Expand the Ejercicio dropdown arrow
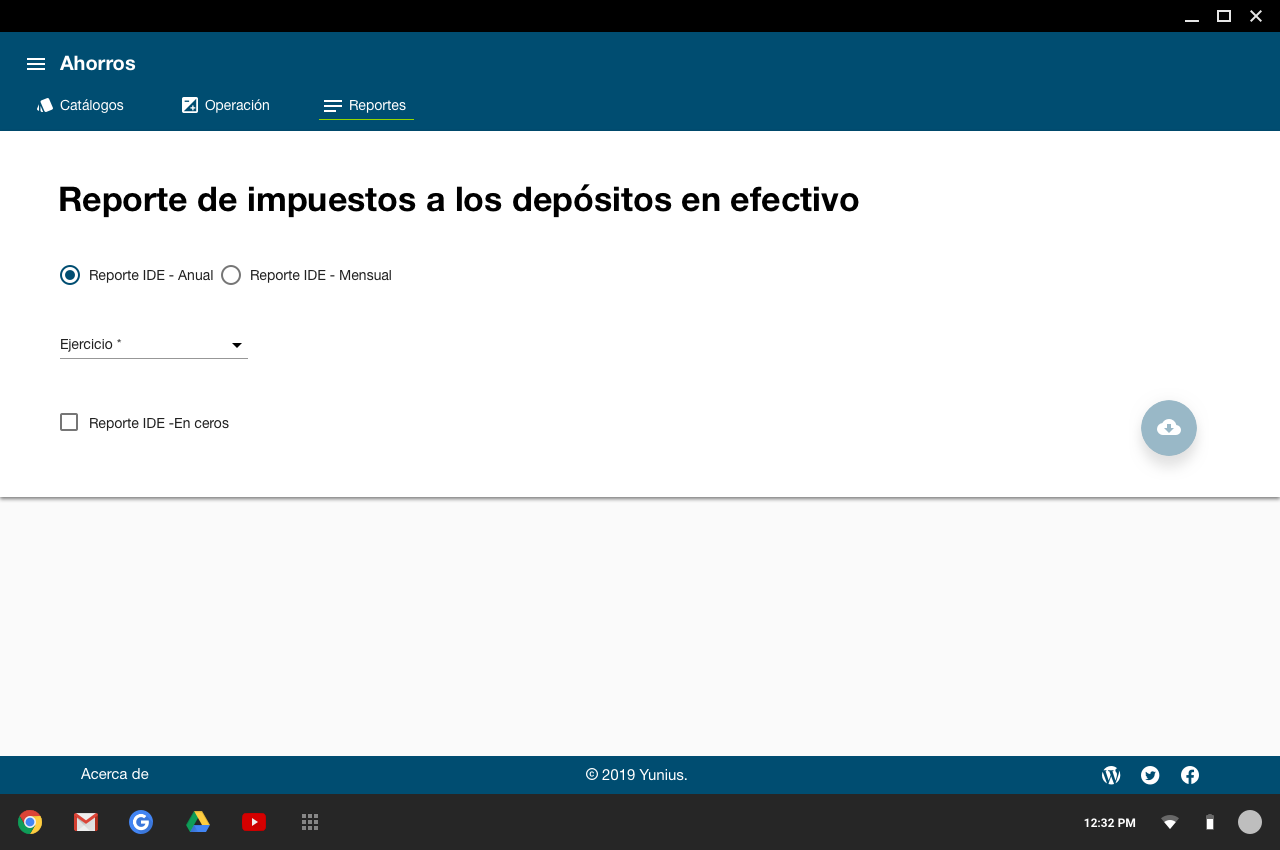The height and width of the screenshot is (850, 1280). click(x=237, y=345)
